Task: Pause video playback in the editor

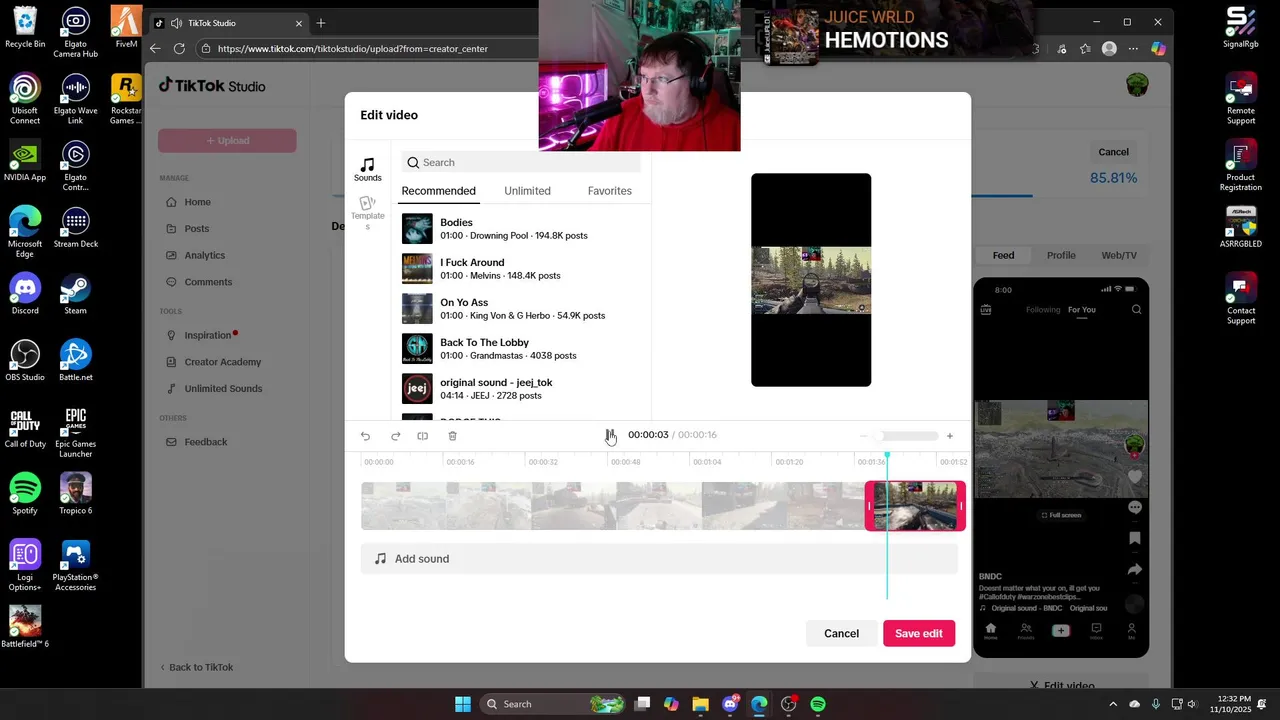Action: pos(609,435)
